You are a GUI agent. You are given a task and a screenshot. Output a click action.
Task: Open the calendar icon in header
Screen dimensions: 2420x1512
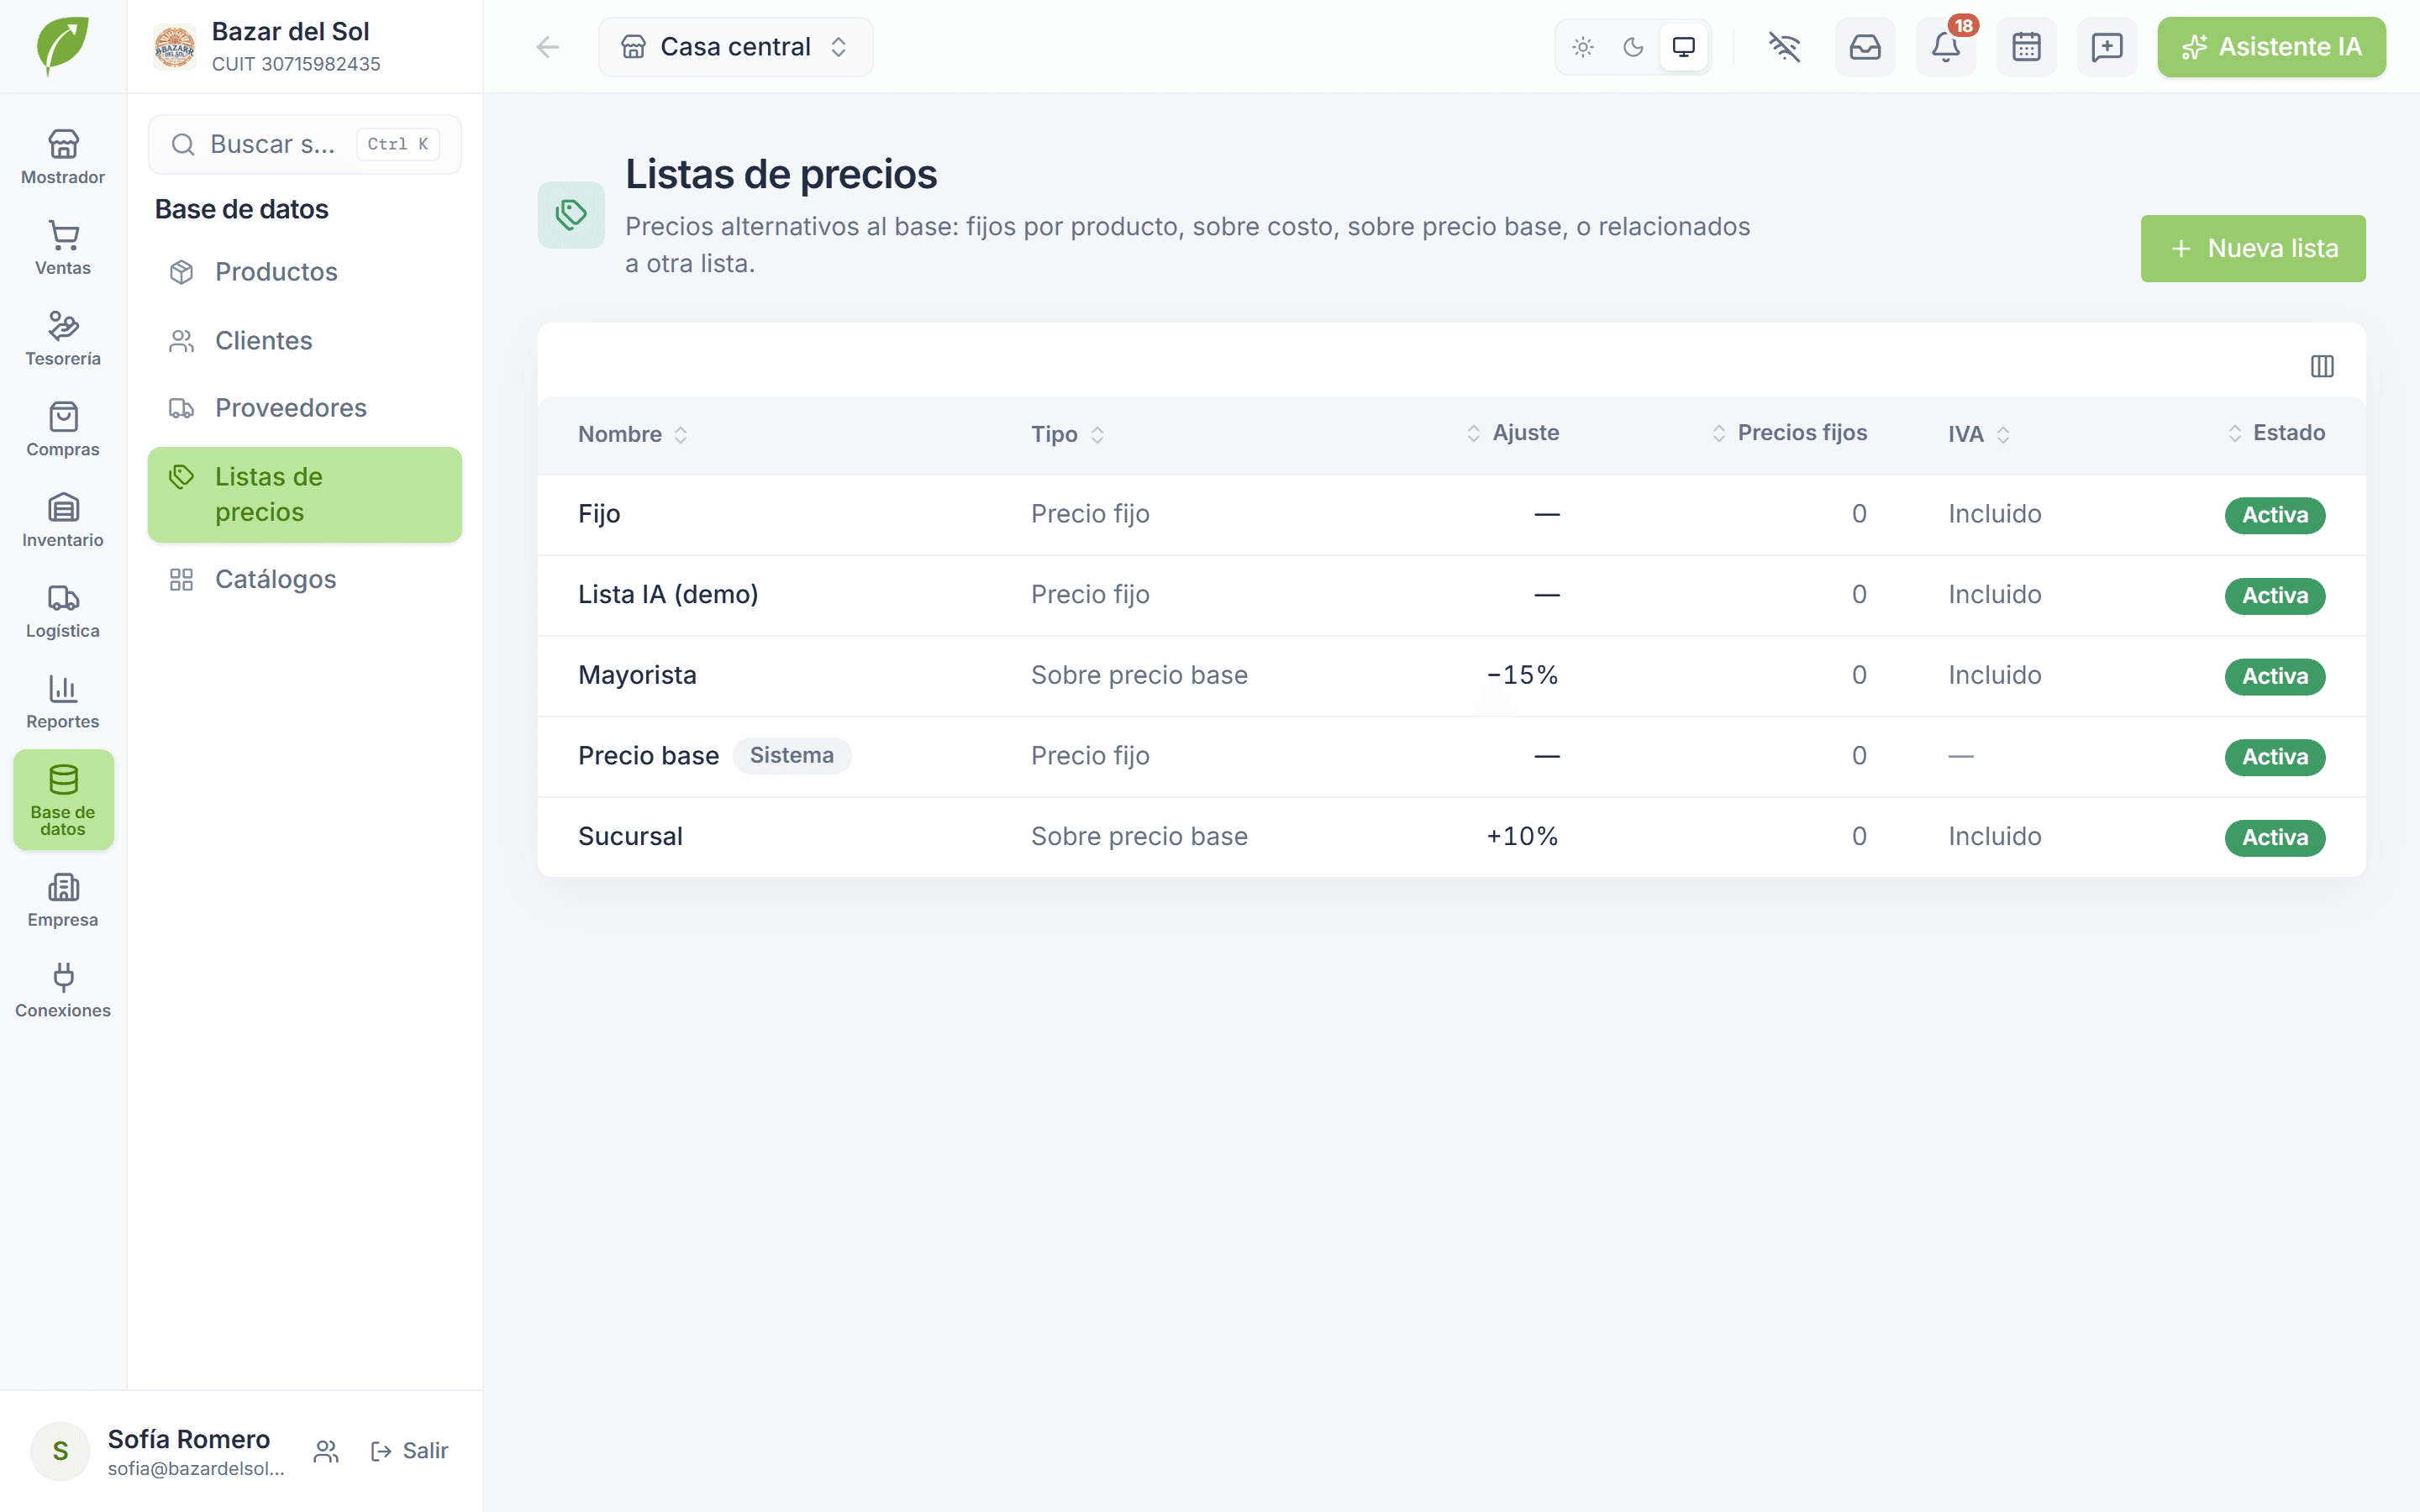coord(2026,47)
